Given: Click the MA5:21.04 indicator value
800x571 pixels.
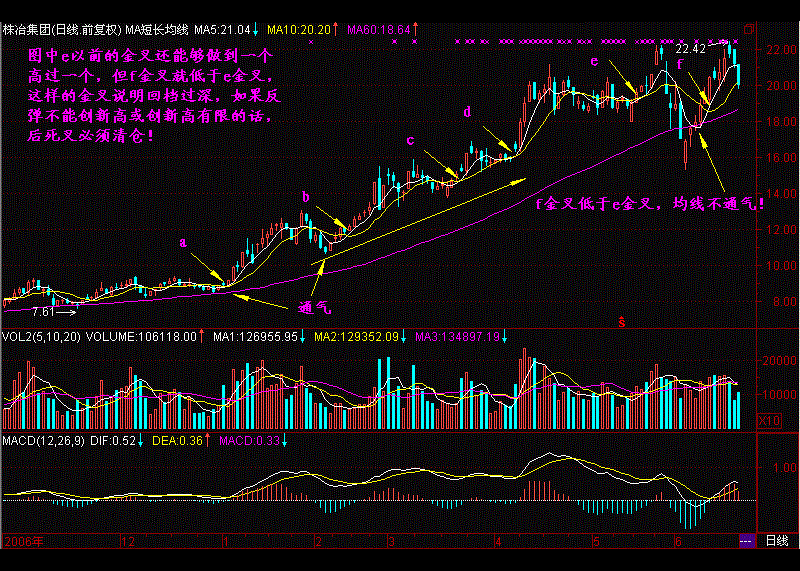Looking at the screenshot, I should pos(222,30).
